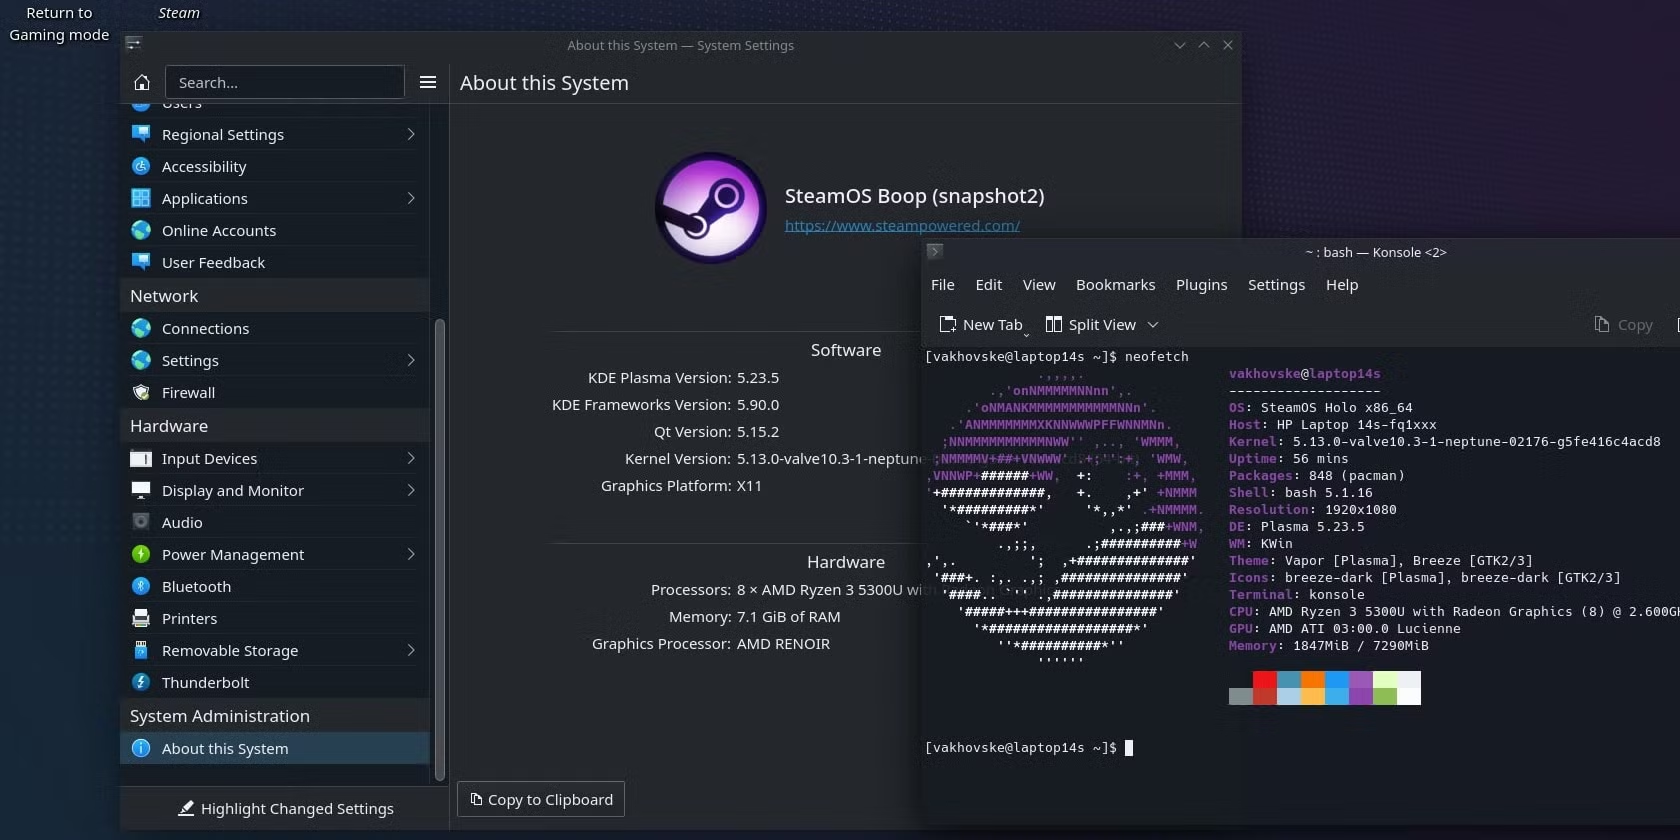Click the New Tab icon in Konsole
Screen dimensions: 1680x840
click(x=948, y=324)
